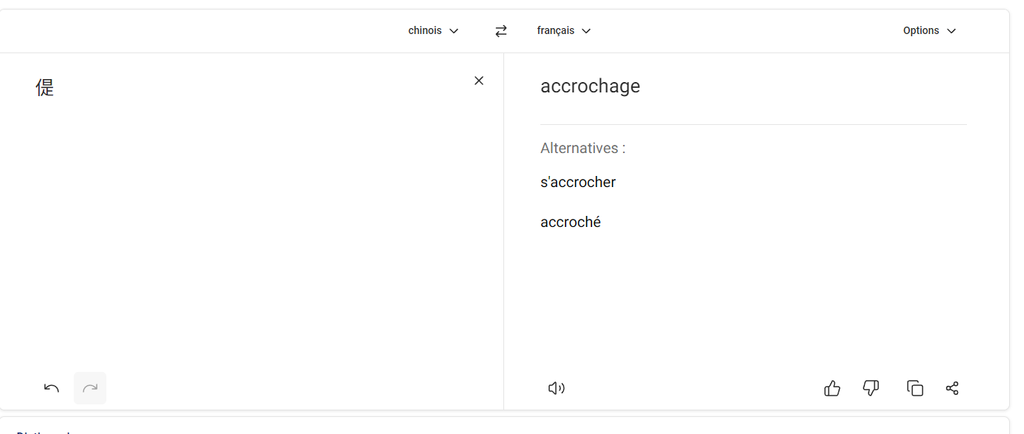Open the Options dropdown
The image size is (1024, 434).
pyautogui.click(x=929, y=31)
